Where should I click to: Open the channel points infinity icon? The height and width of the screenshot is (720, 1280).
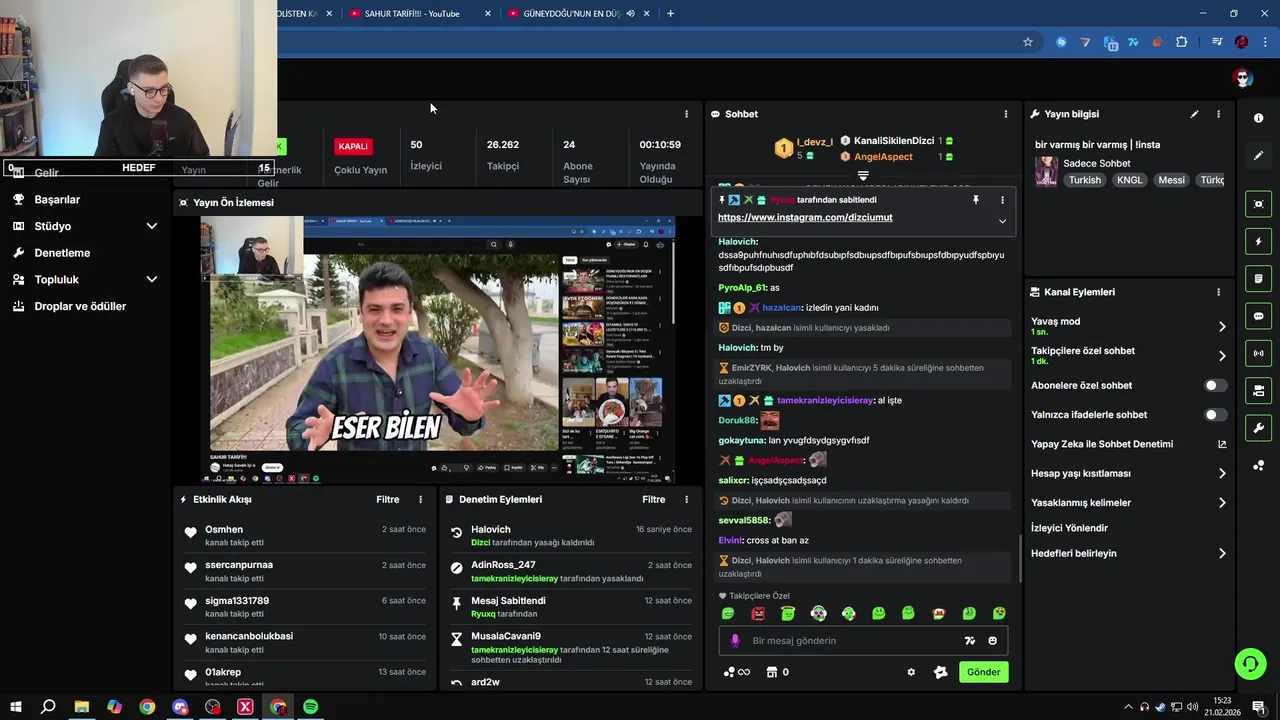point(736,672)
